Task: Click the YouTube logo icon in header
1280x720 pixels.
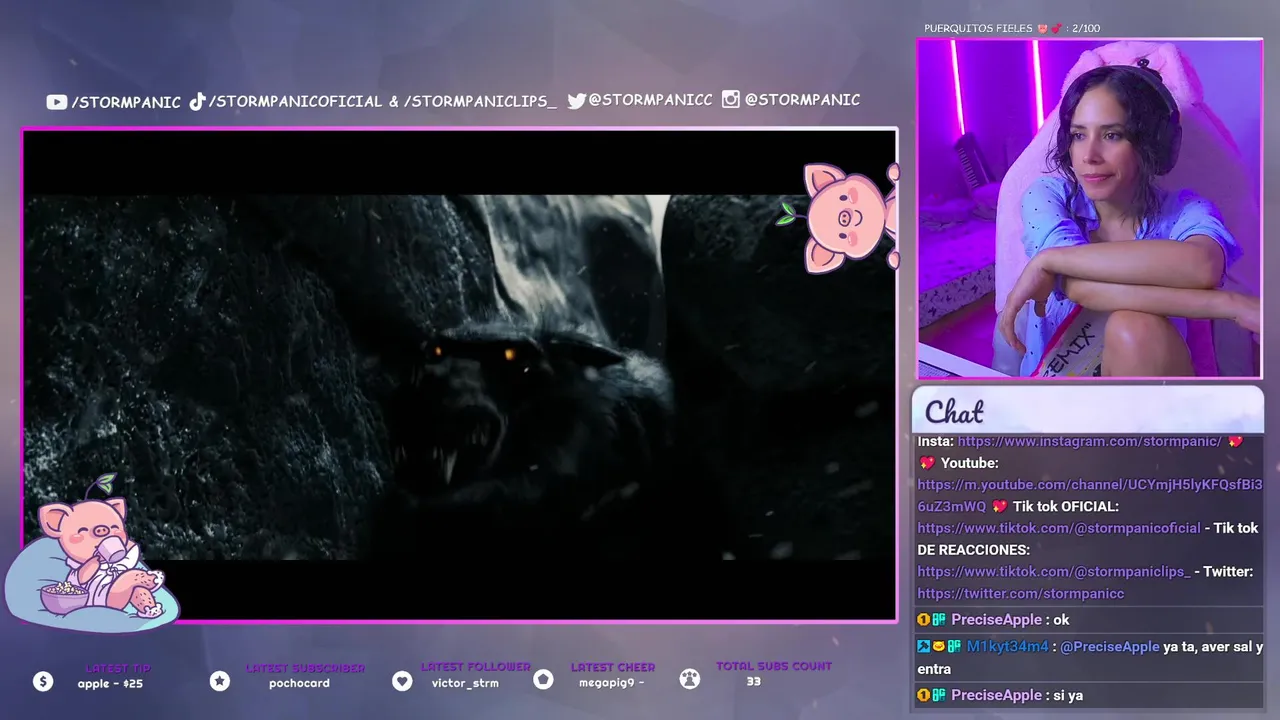Action: tap(56, 102)
